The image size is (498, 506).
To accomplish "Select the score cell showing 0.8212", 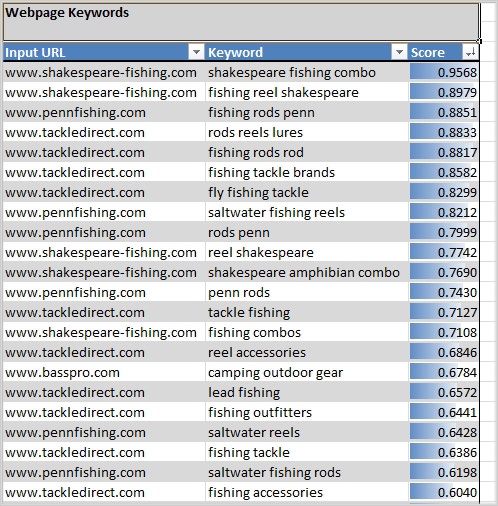I will click(444, 212).
